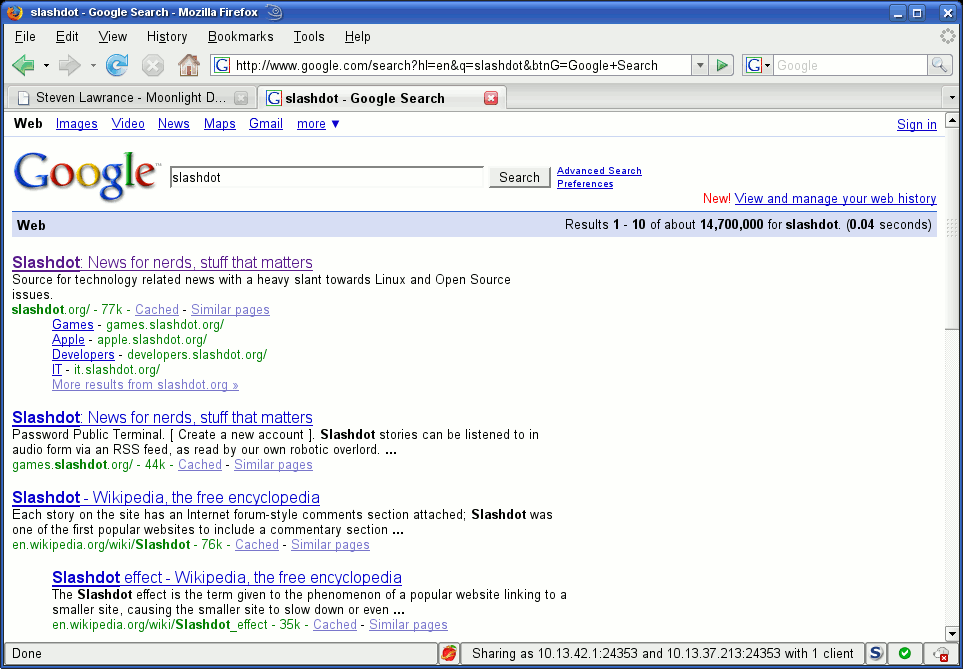Click the search magnifier icon in toolbar
Viewport: 963px width, 669px height.
[939, 65]
